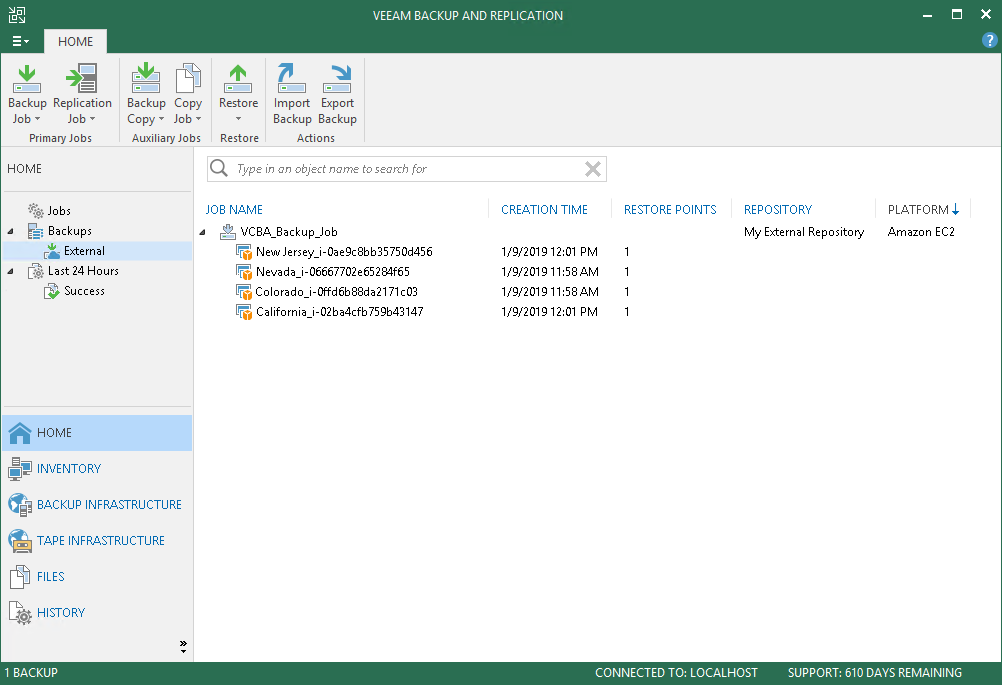The image size is (1002, 685).
Task: Open the INVENTORY view
Action: (97, 469)
